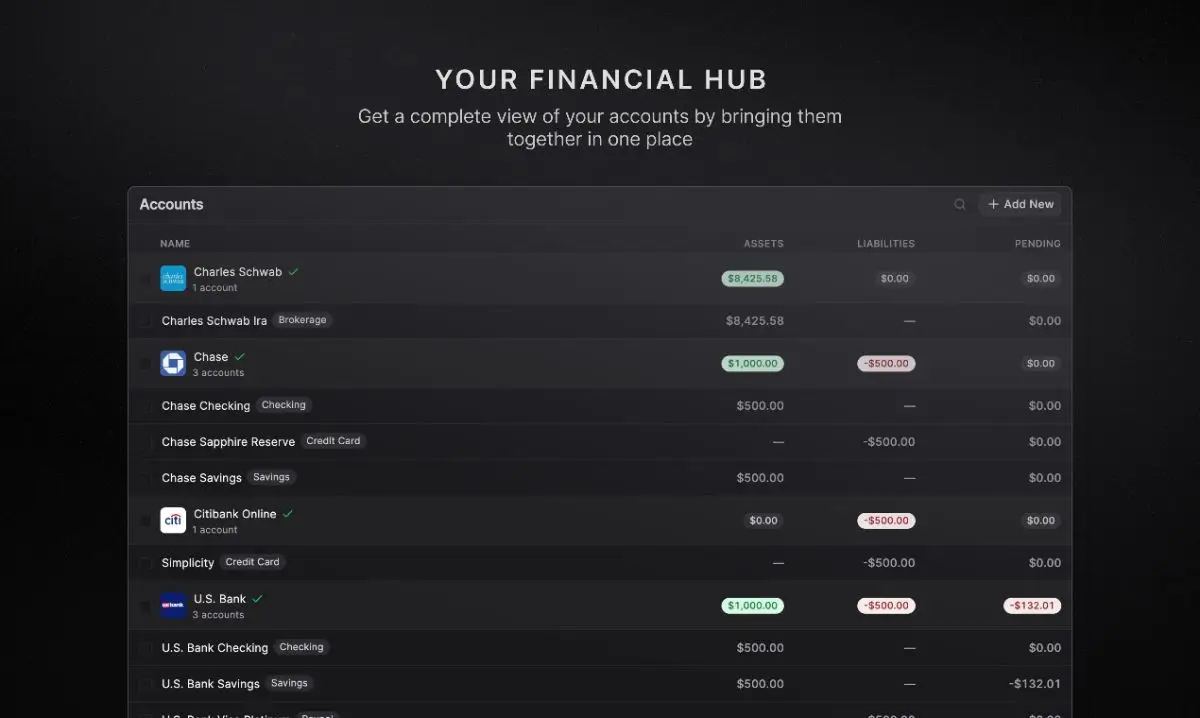Screen dimensions: 1200x718
Task: Click the green checkmark beside Charles Schwab
Action: tap(293, 271)
